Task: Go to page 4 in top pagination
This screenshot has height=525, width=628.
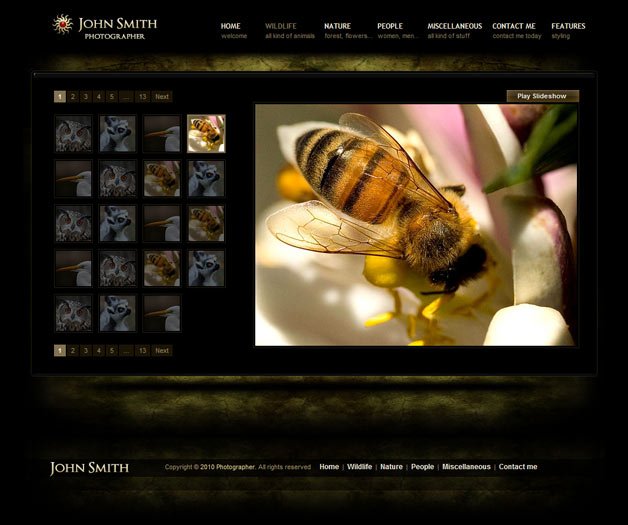Action: [99, 97]
